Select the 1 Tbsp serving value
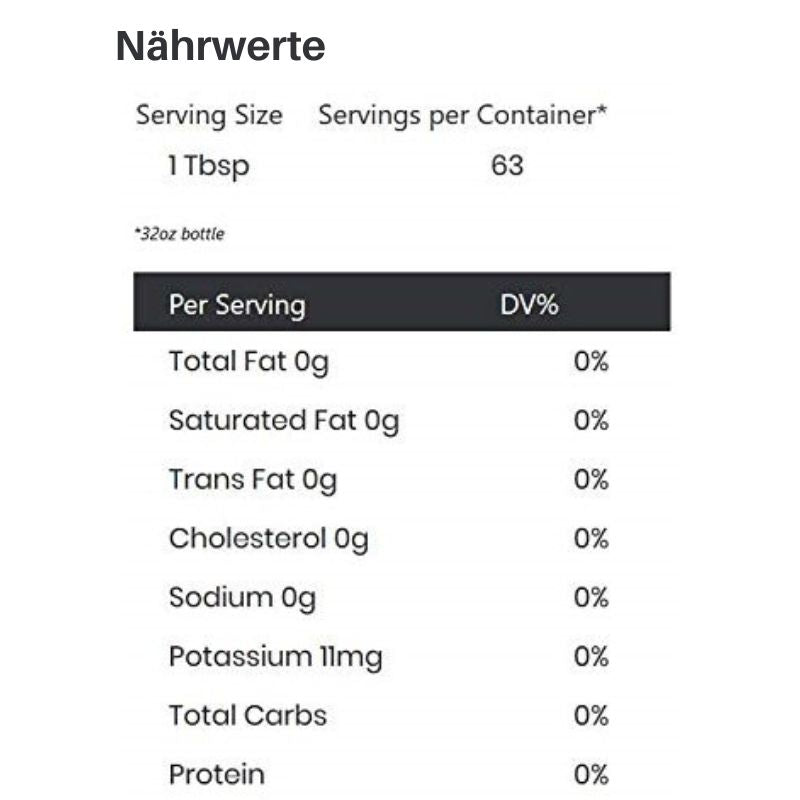The width and height of the screenshot is (800, 800). coord(209,166)
